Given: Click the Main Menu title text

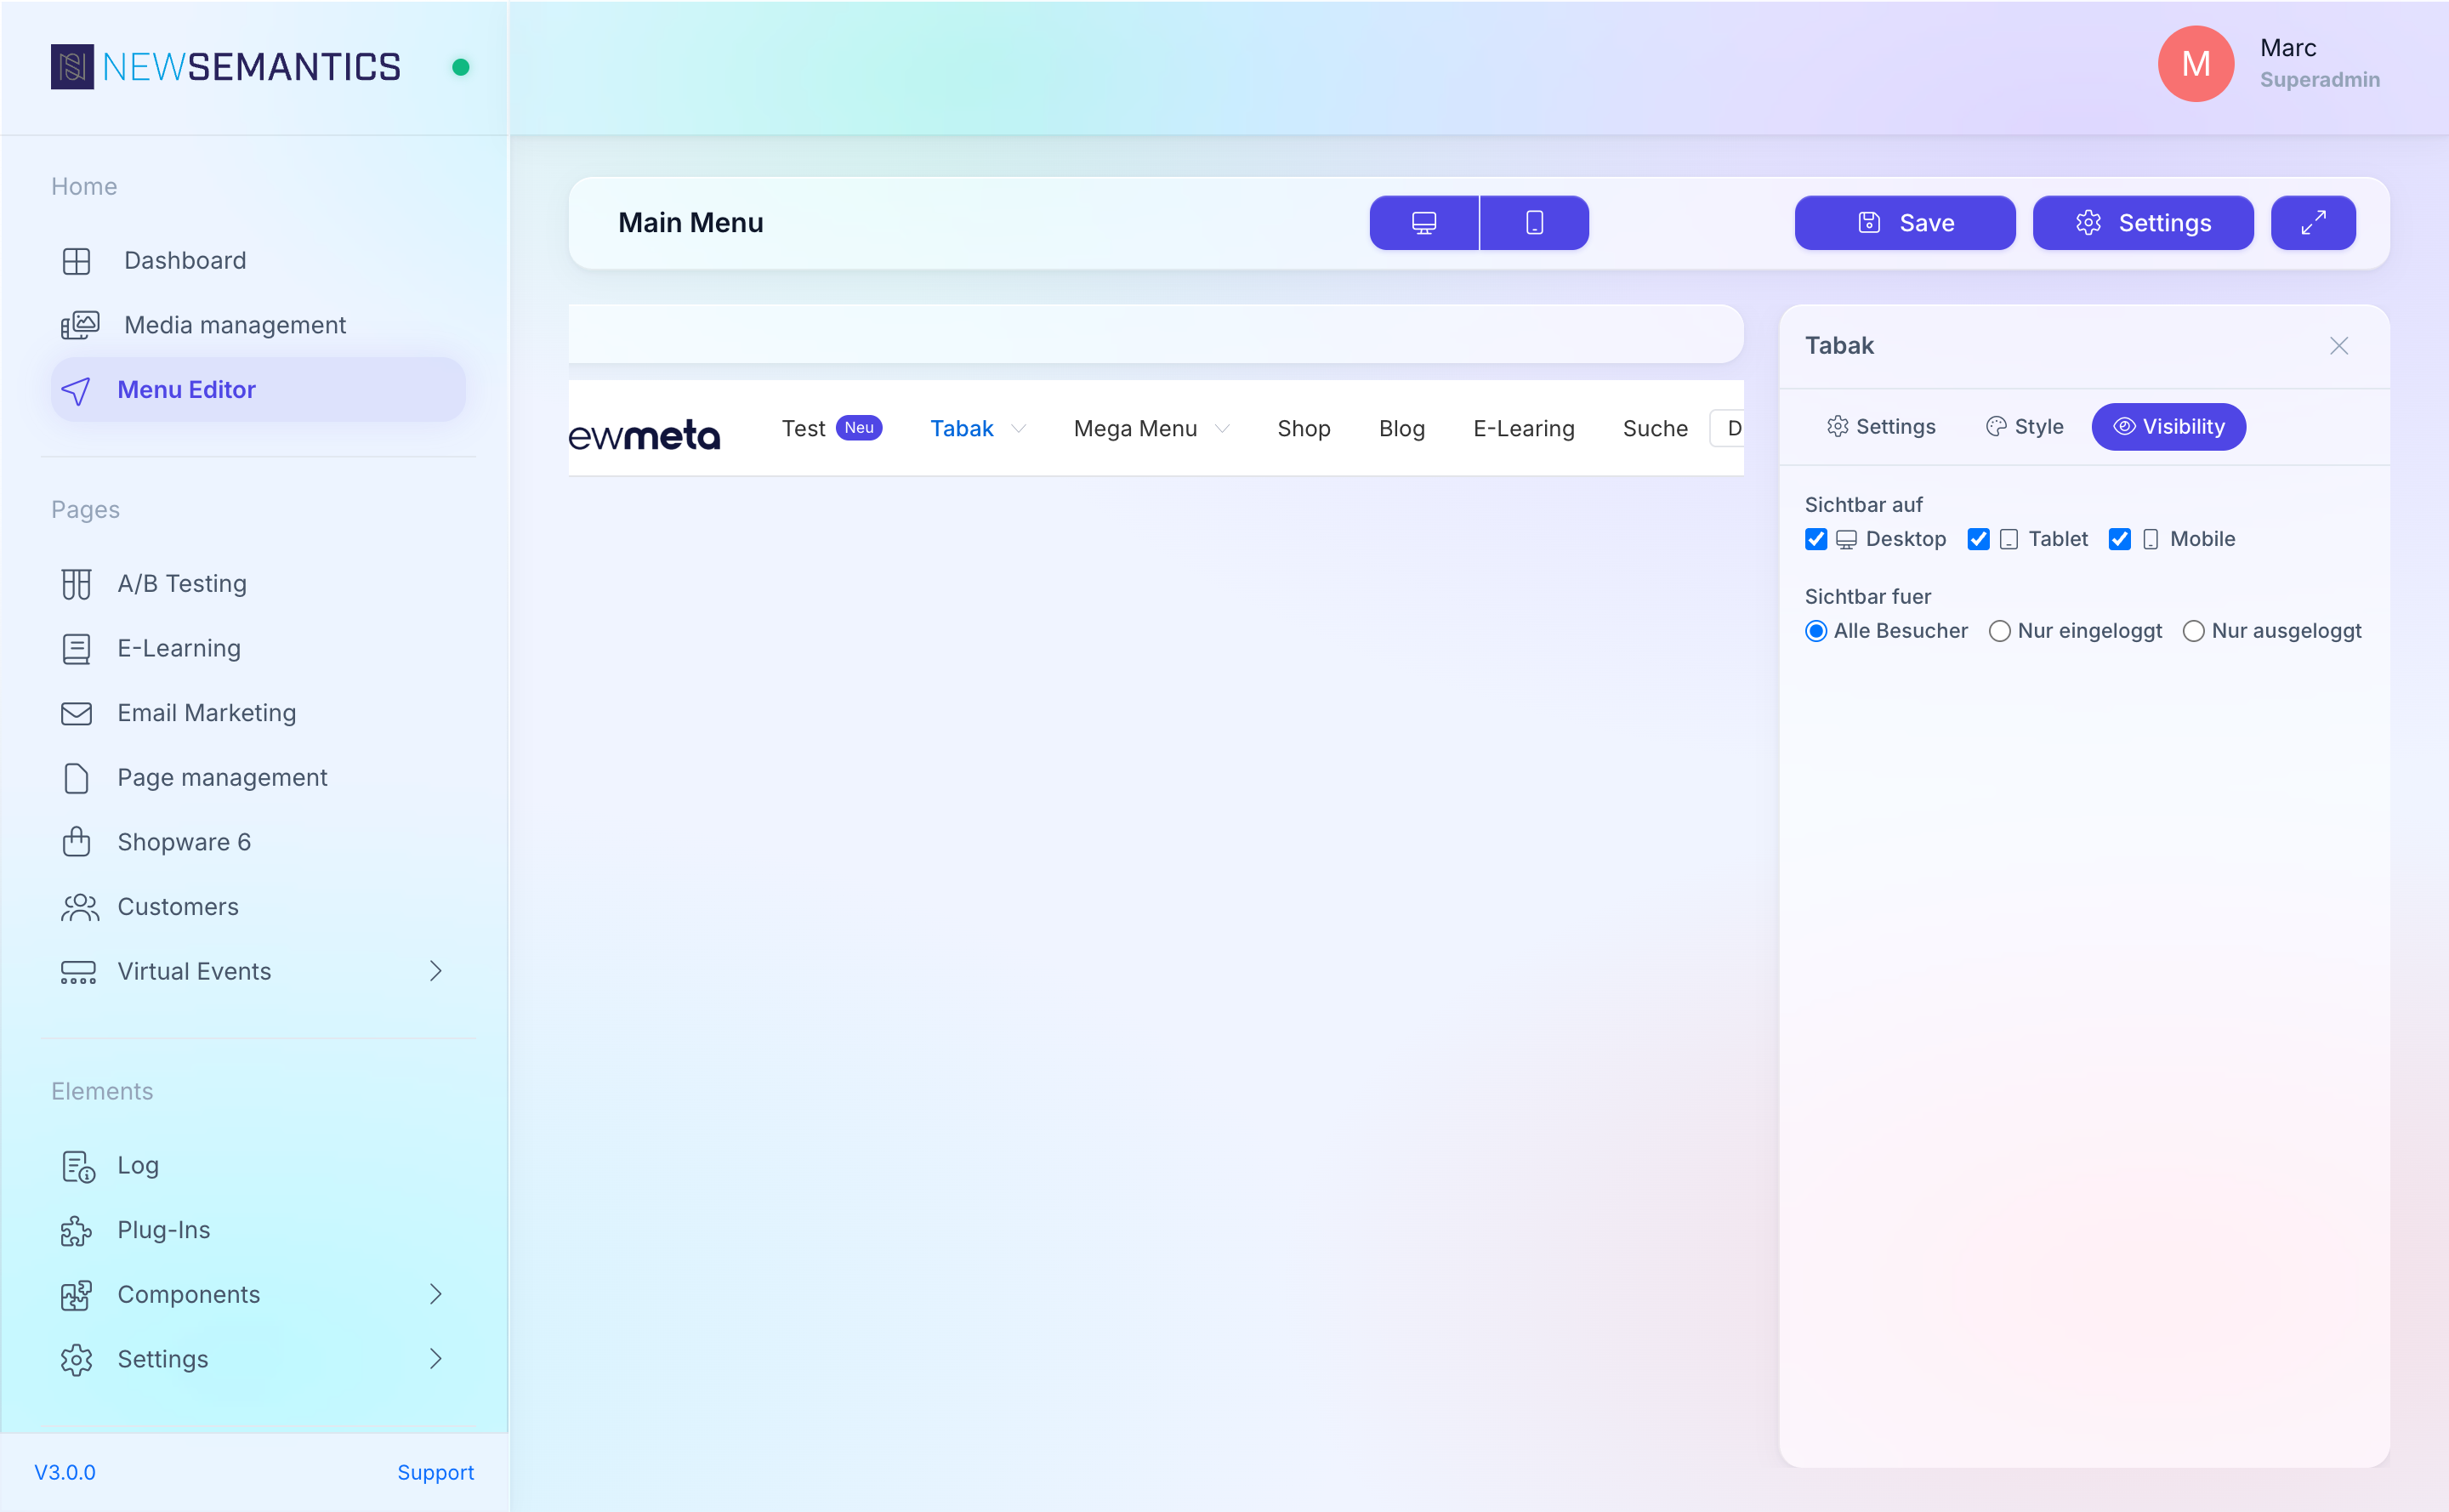Looking at the screenshot, I should (x=691, y=223).
